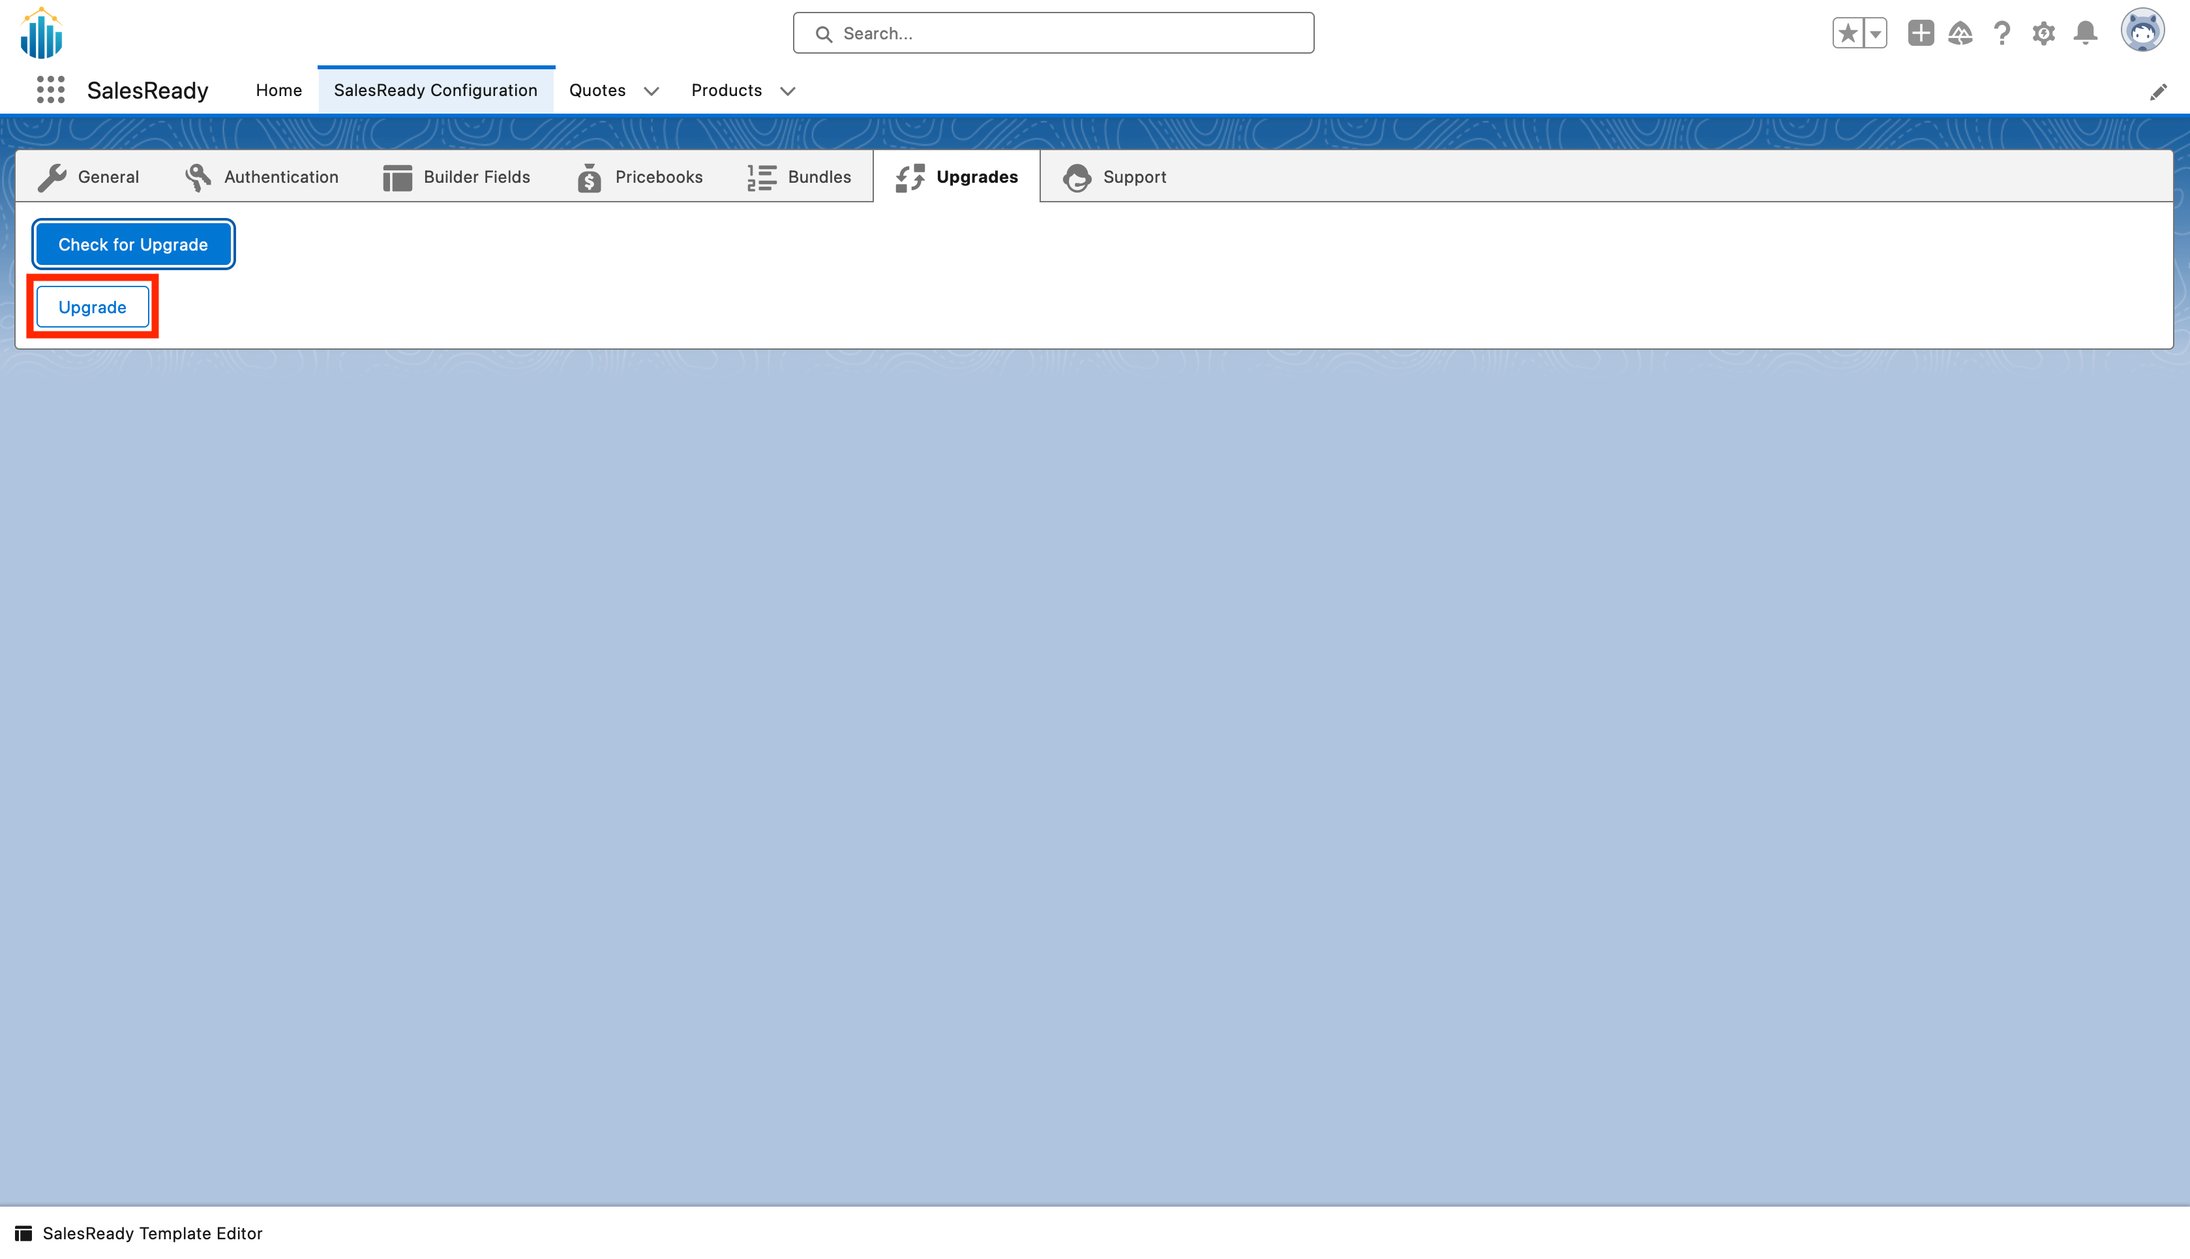
Task: Open the Home menu item
Action: [278, 90]
